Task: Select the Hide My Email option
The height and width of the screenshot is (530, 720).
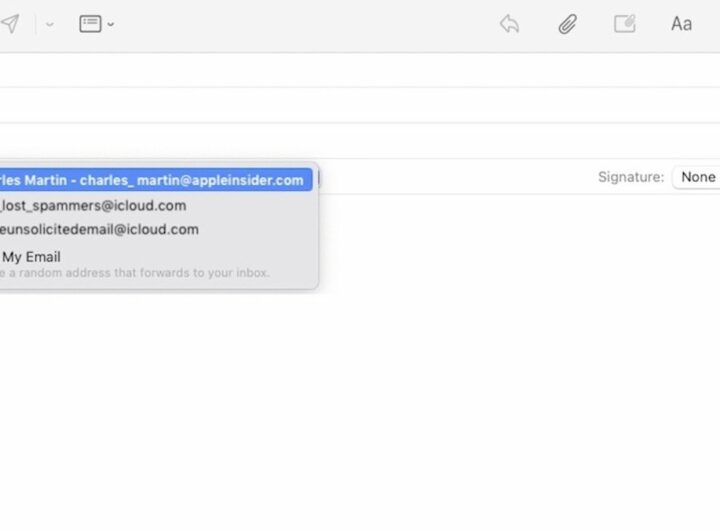Action: click(31, 257)
